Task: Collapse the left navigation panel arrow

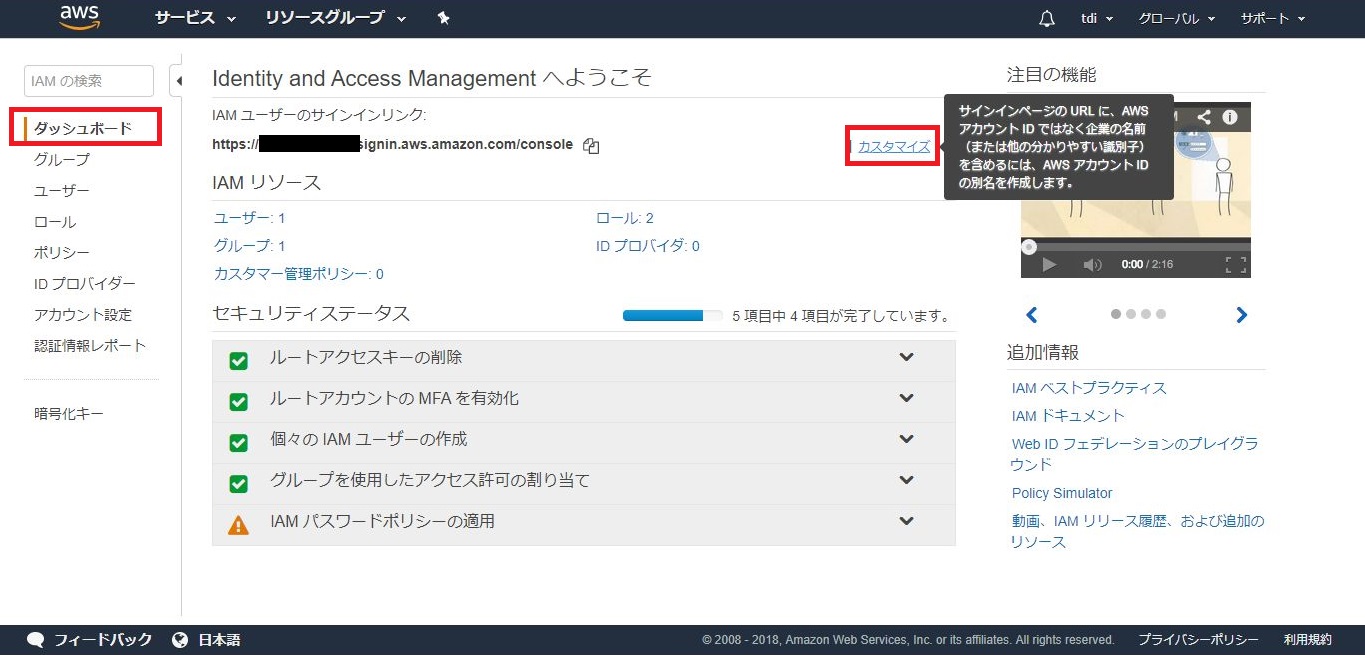Action: pyautogui.click(x=178, y=81)
